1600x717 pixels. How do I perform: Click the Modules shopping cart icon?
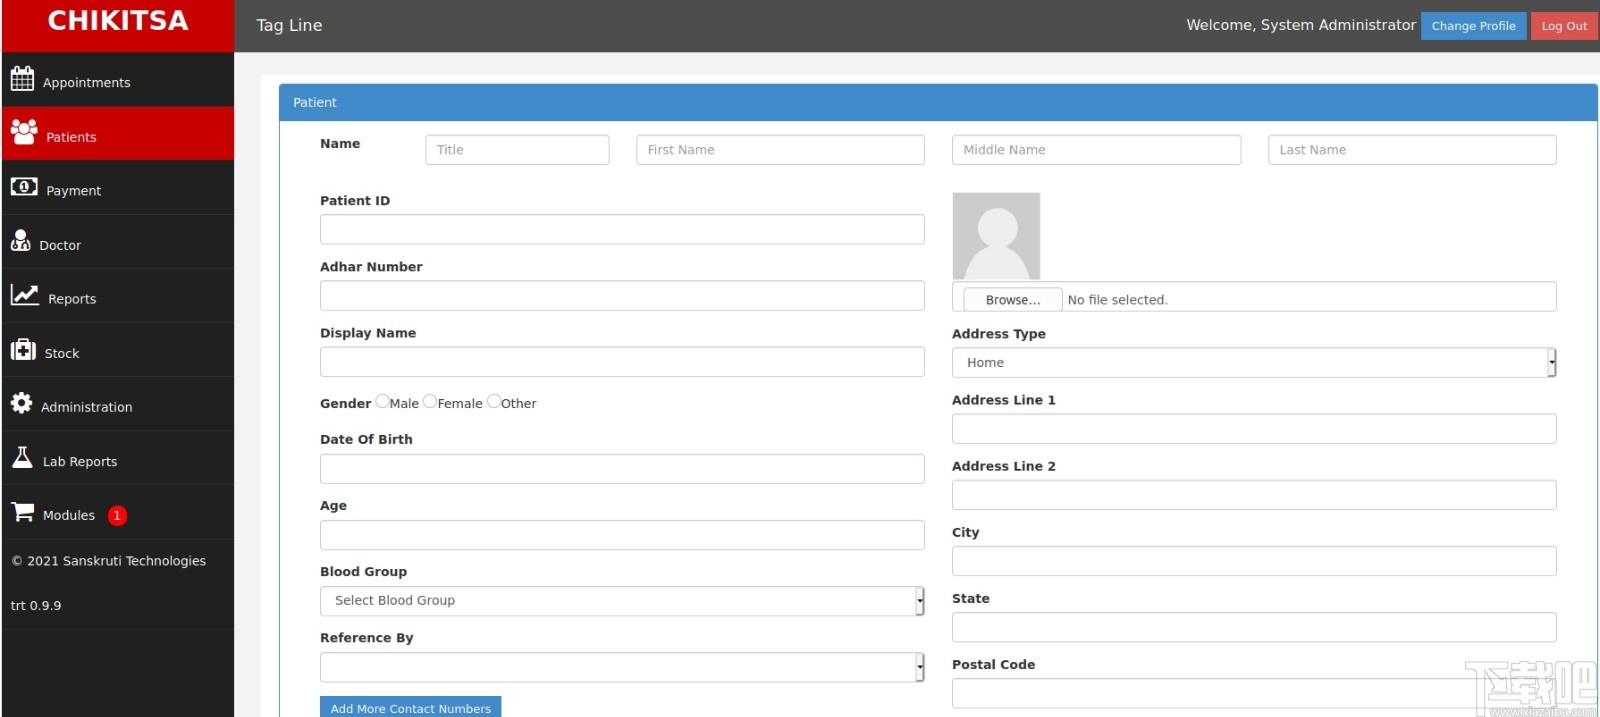click(x=22, y=511)
